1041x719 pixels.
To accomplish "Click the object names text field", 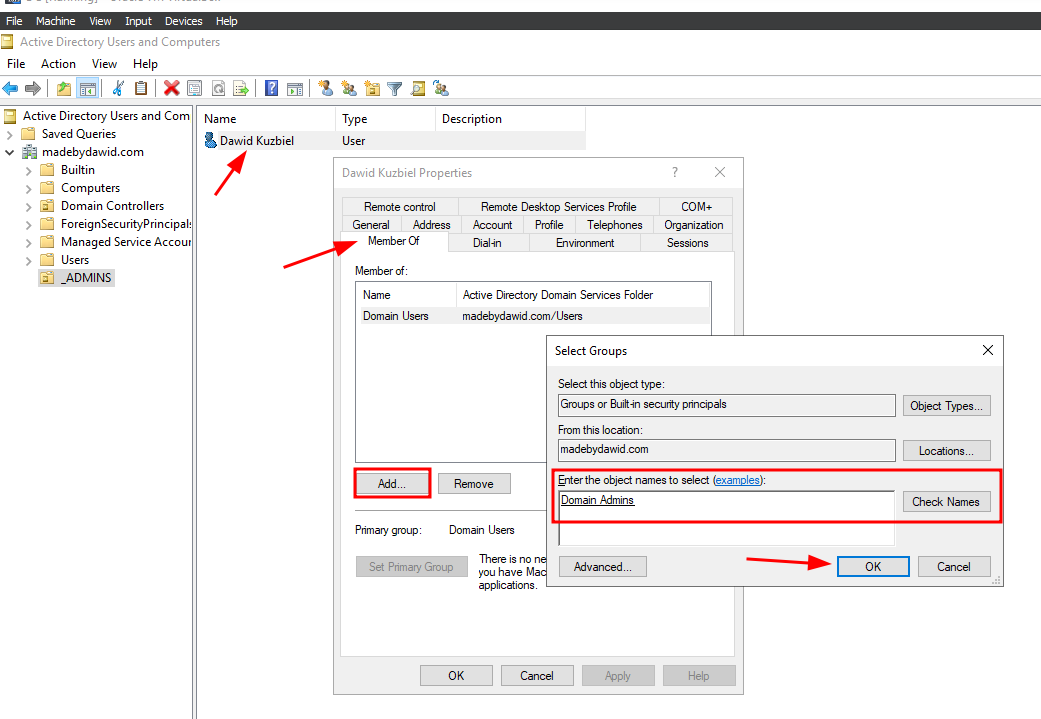I will tap(725, 516).
